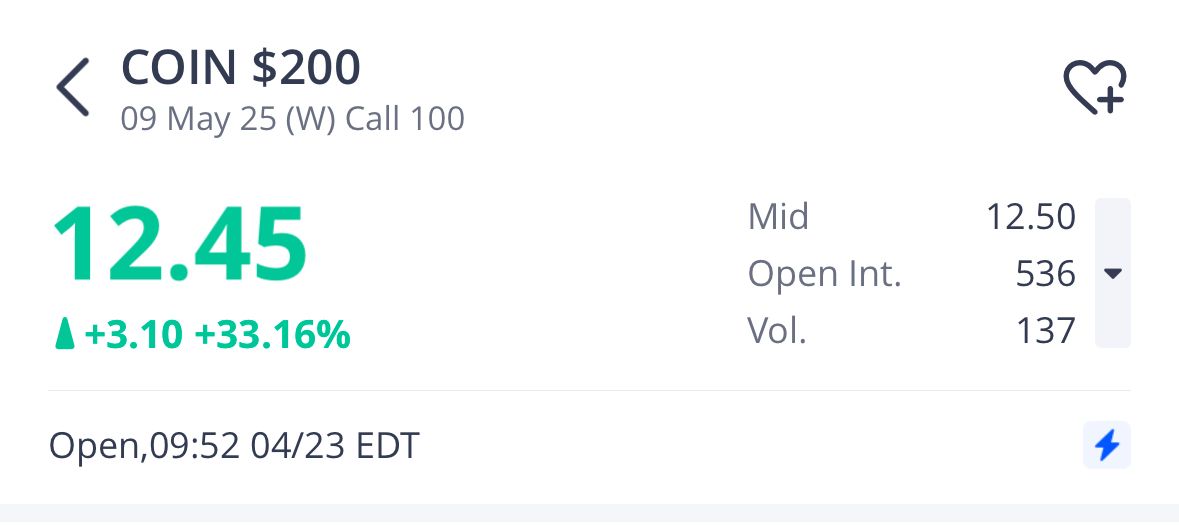Image resolution: width=1179 pixels, height=525 pixels.
Task: Expand quote details with the dropdown arrow
Action: (x=1113, y=273)
